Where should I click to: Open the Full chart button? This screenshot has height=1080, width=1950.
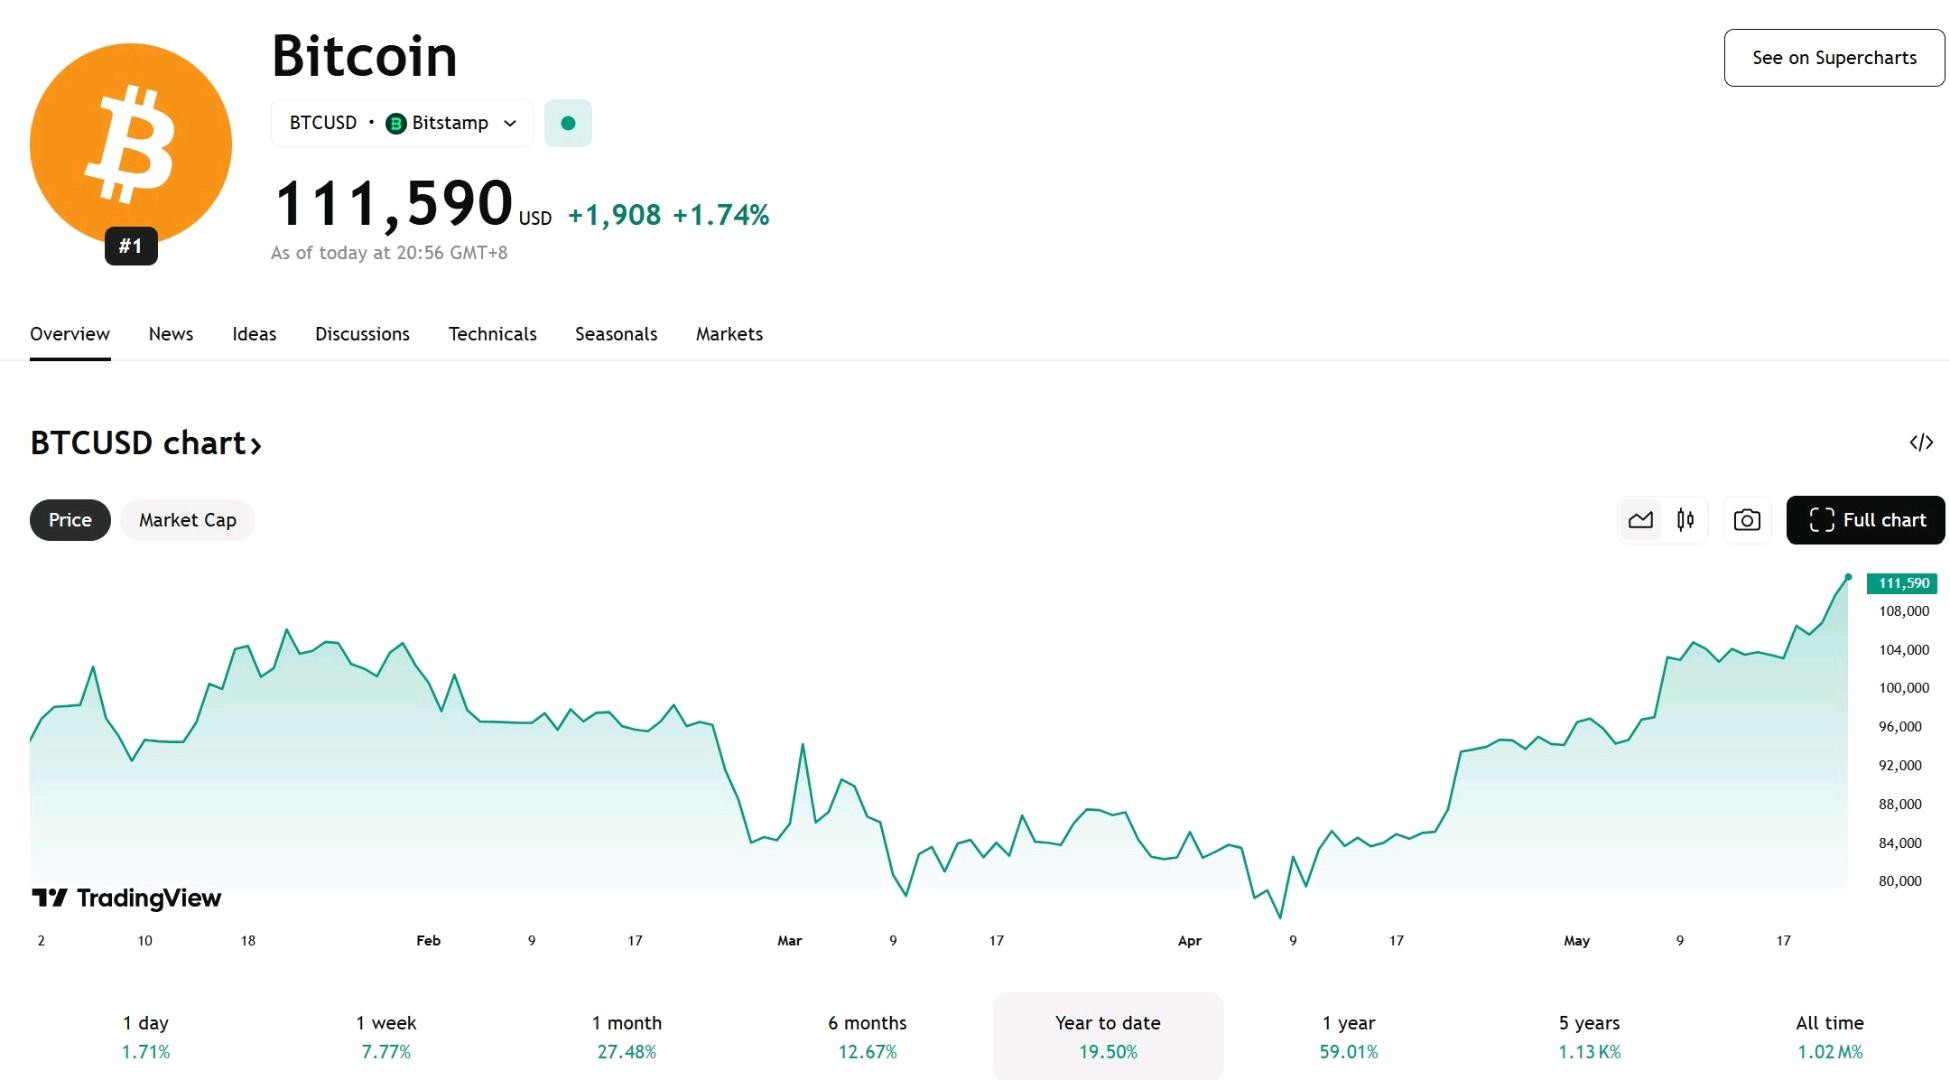1866,520
